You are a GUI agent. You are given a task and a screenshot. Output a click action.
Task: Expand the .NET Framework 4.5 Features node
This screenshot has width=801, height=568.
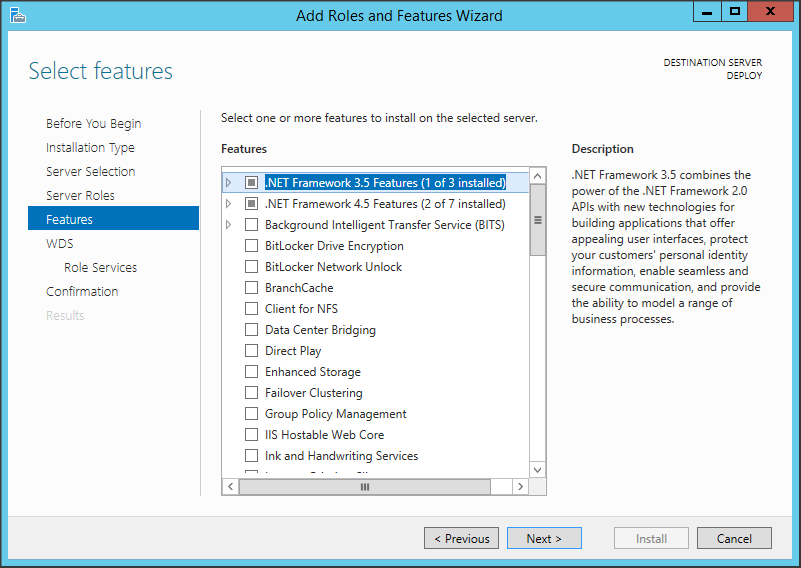coord(229,204)
